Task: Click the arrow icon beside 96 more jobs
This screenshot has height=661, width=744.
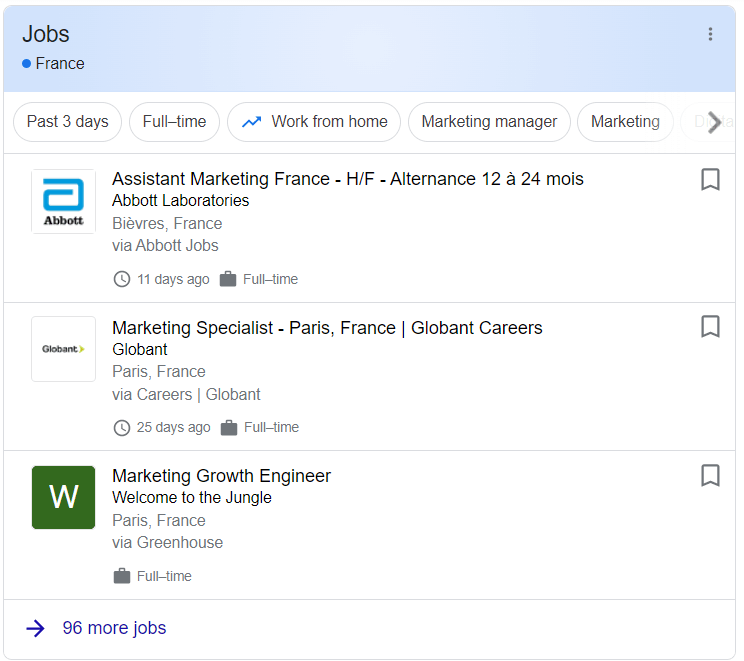Action: click(x=36, y=628)
